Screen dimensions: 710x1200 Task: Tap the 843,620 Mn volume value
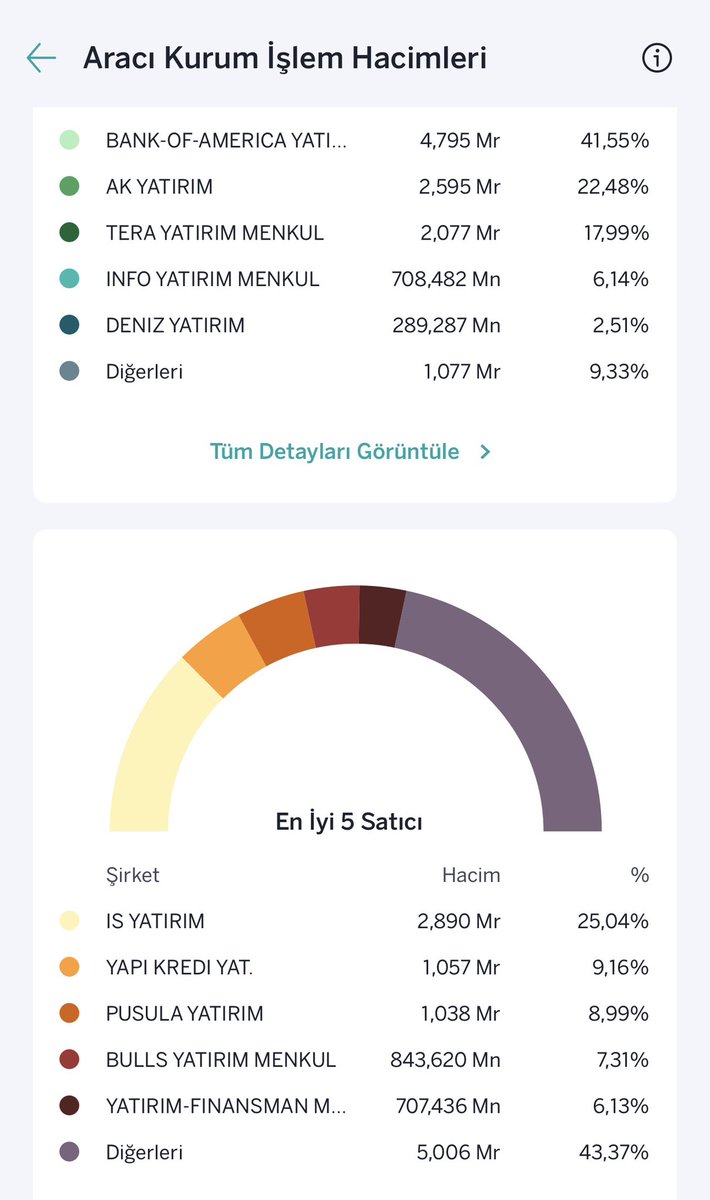click(x=445, y=1059)
